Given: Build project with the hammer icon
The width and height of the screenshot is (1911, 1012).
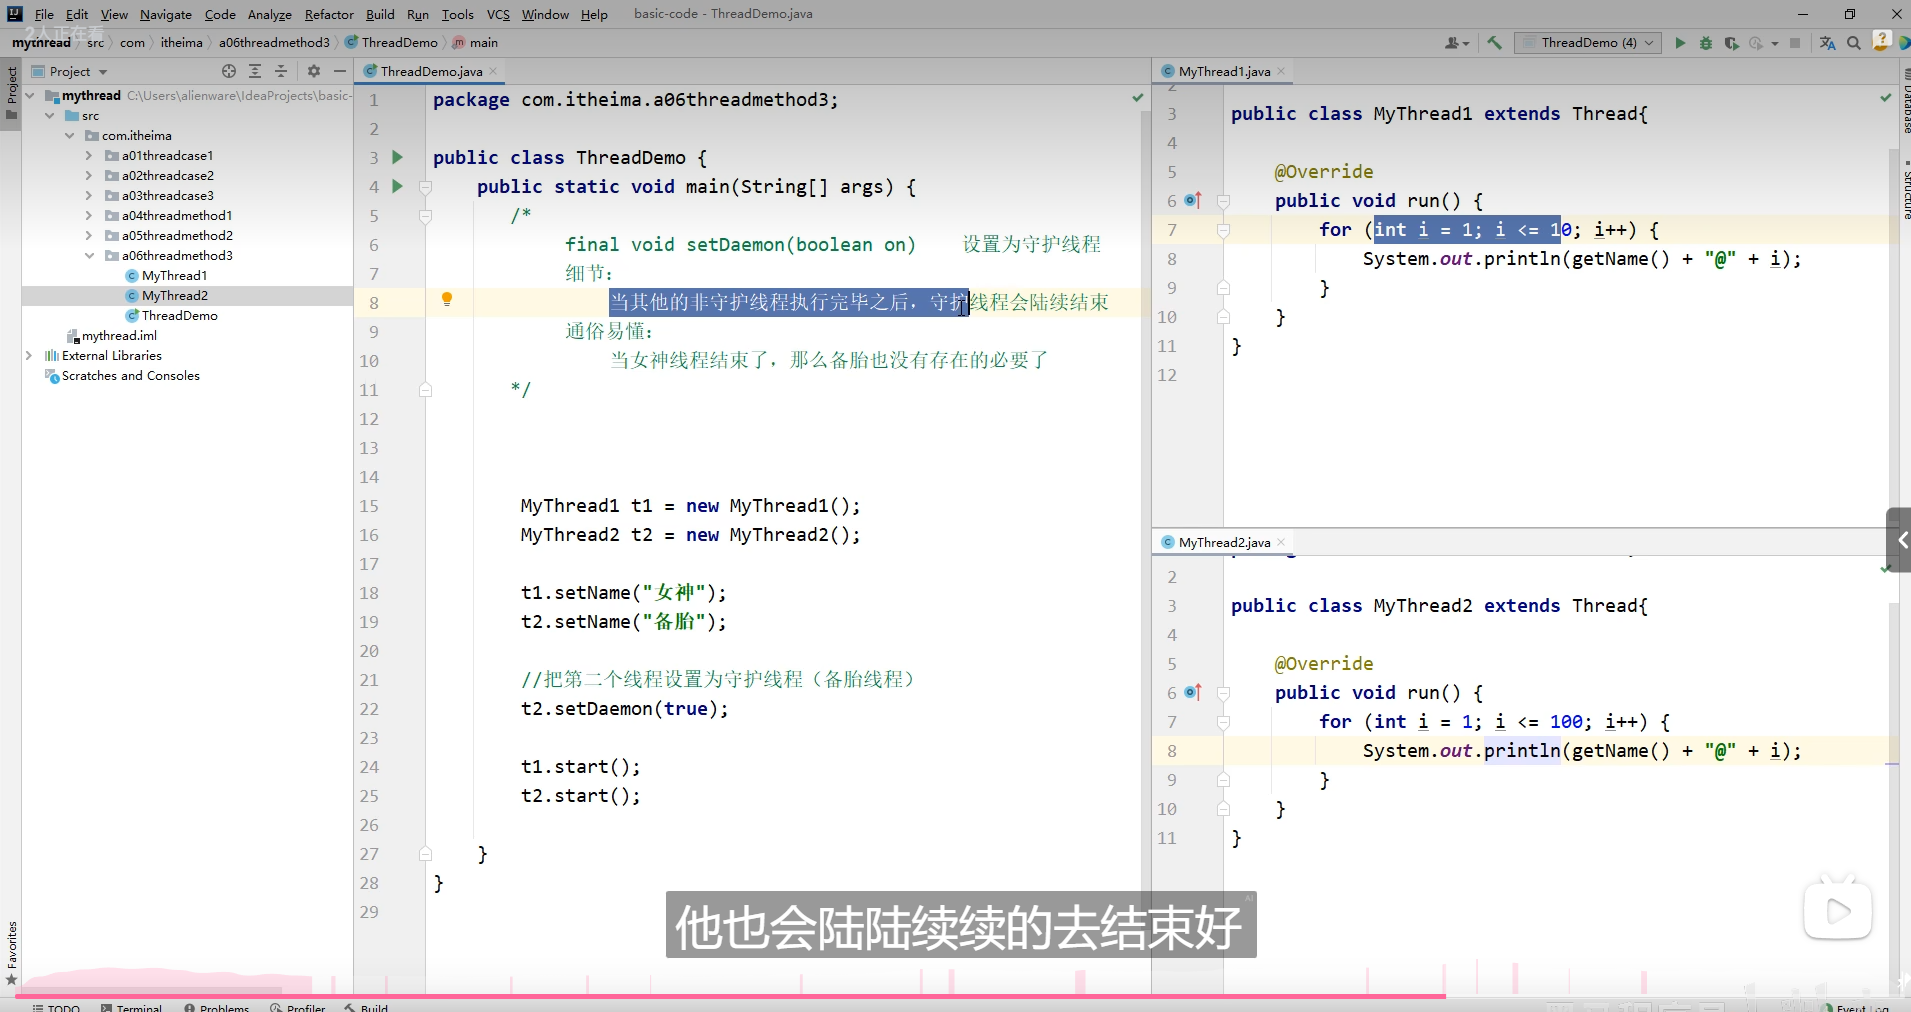Looking at the screenshot, I should 1494,43.
